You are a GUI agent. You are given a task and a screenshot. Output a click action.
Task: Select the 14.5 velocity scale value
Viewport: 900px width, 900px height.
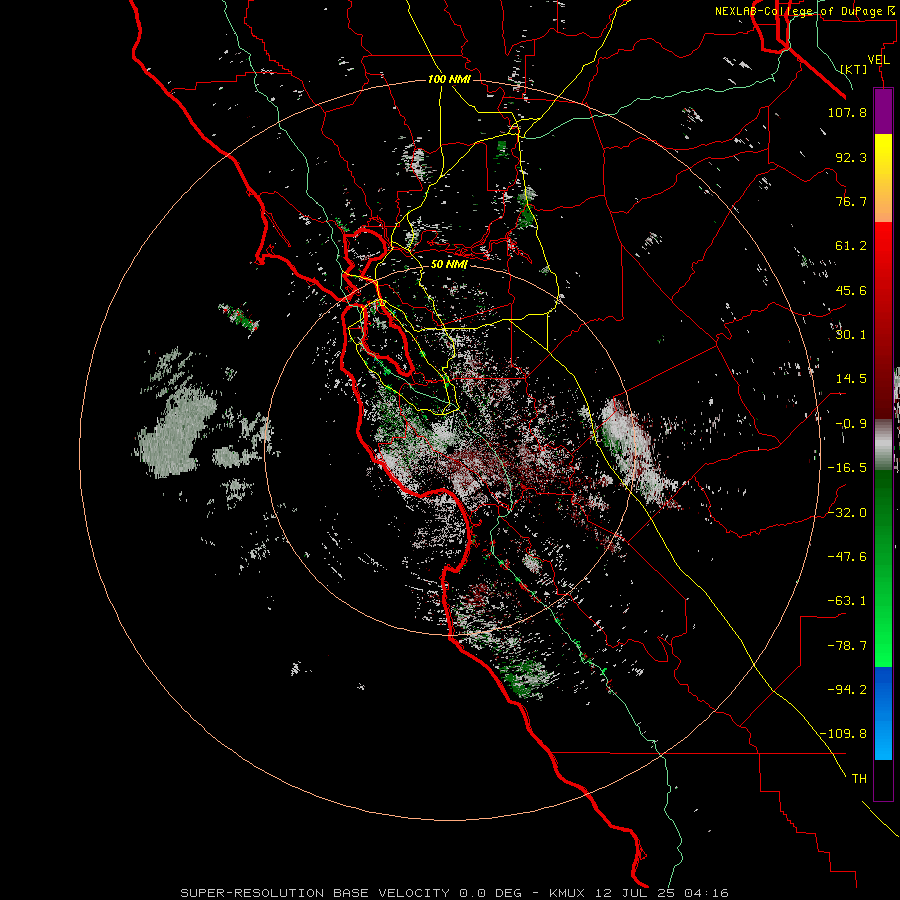(x=851, y=379)
